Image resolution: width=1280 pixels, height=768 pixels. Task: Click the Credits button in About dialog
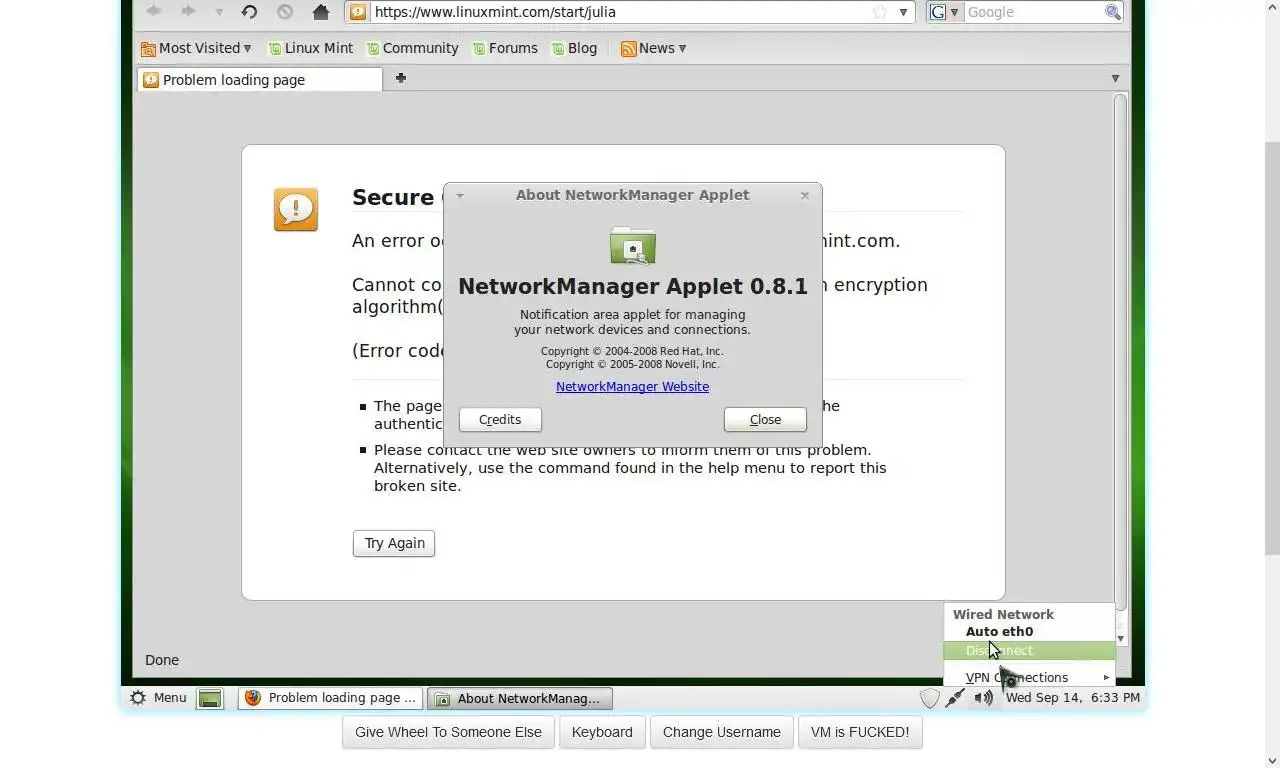pos(500,420)
